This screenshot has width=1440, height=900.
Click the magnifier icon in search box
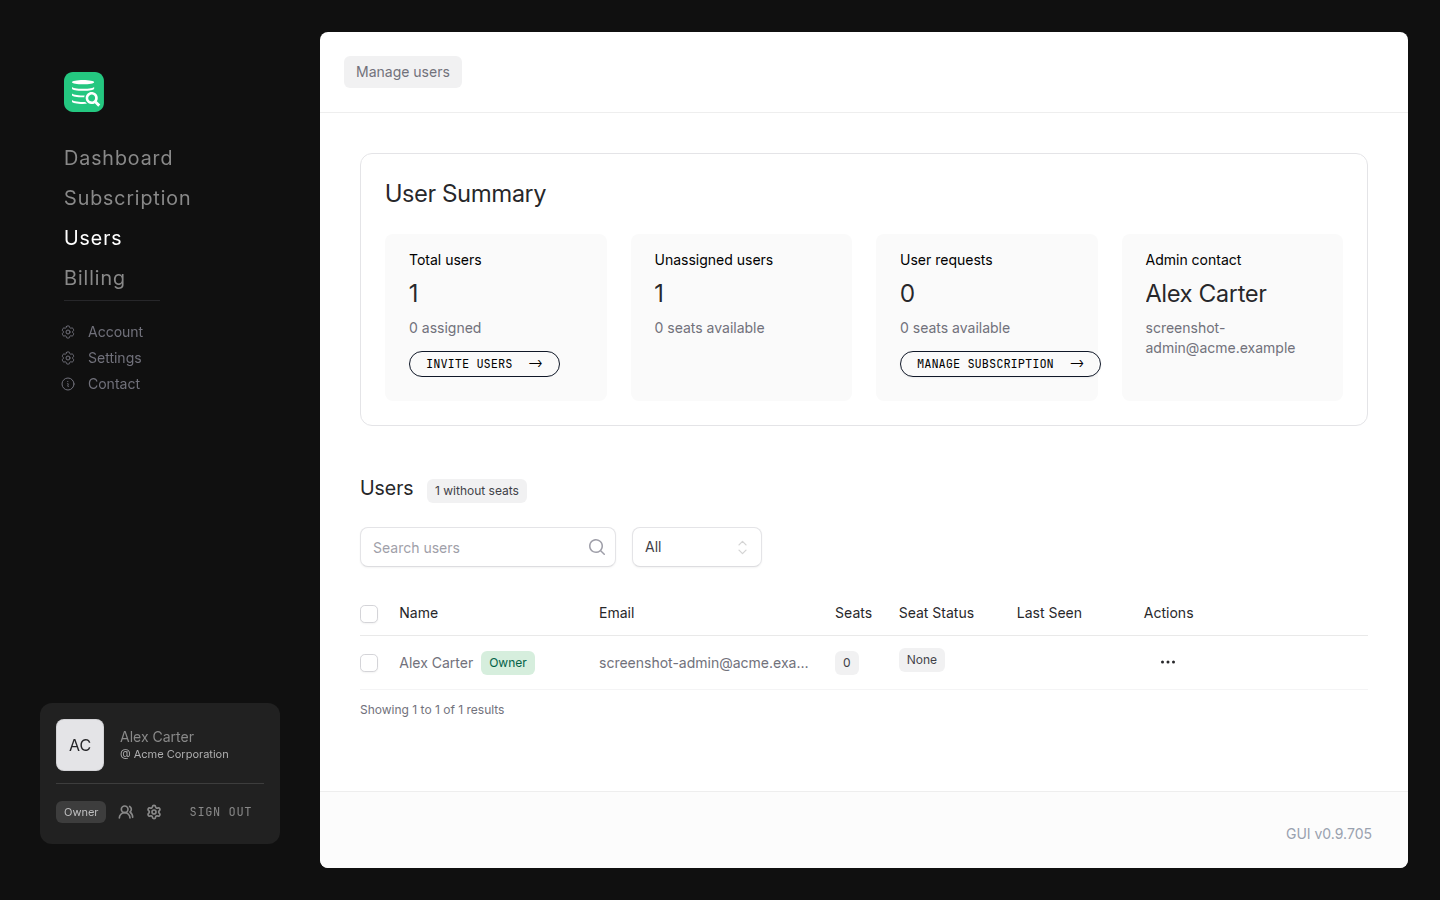[597, 547]
